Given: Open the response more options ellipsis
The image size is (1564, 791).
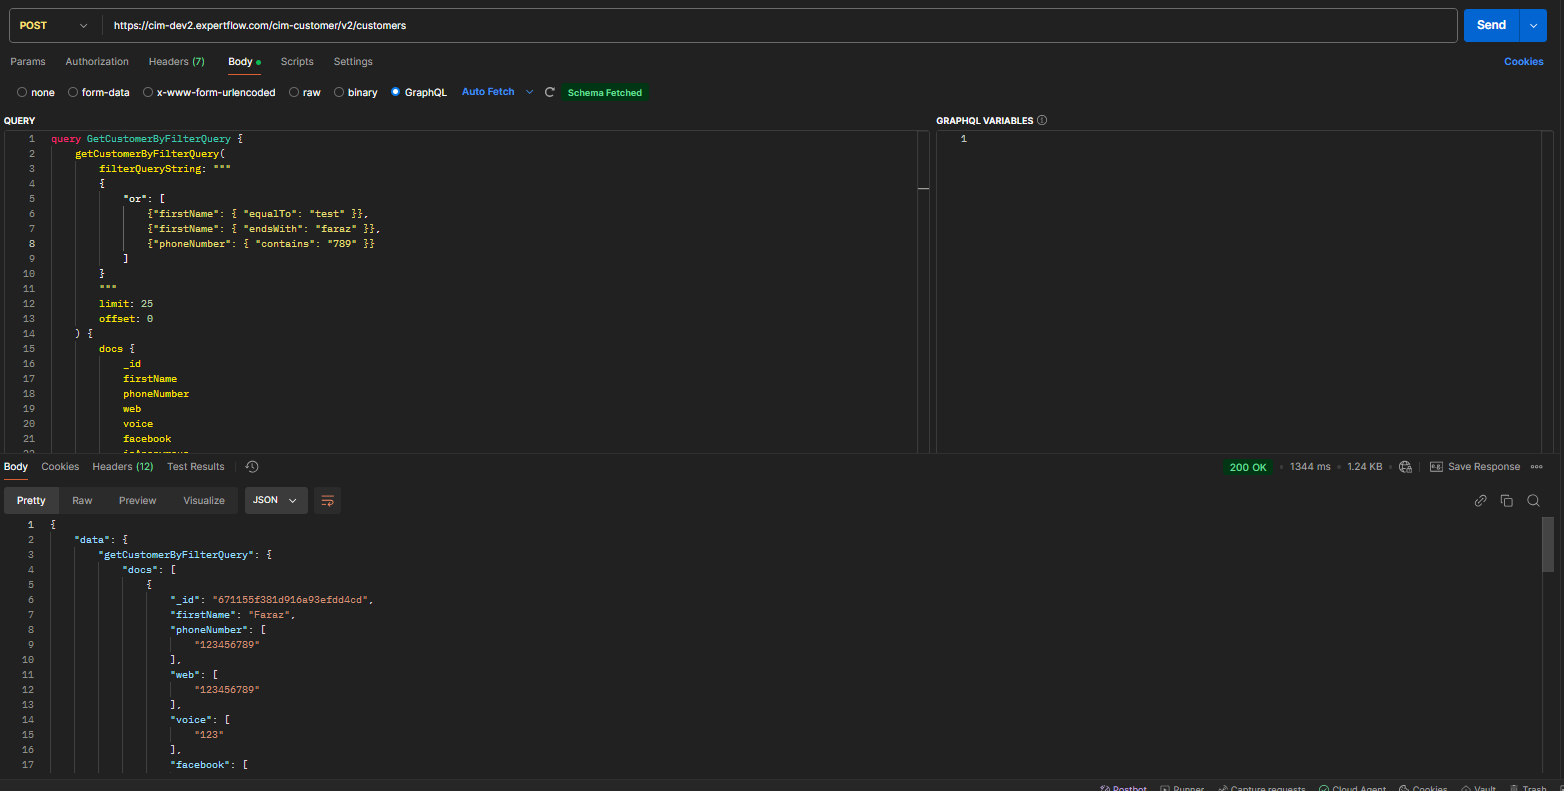Looking at the screenshot, I should click(x=1537, y=467).
